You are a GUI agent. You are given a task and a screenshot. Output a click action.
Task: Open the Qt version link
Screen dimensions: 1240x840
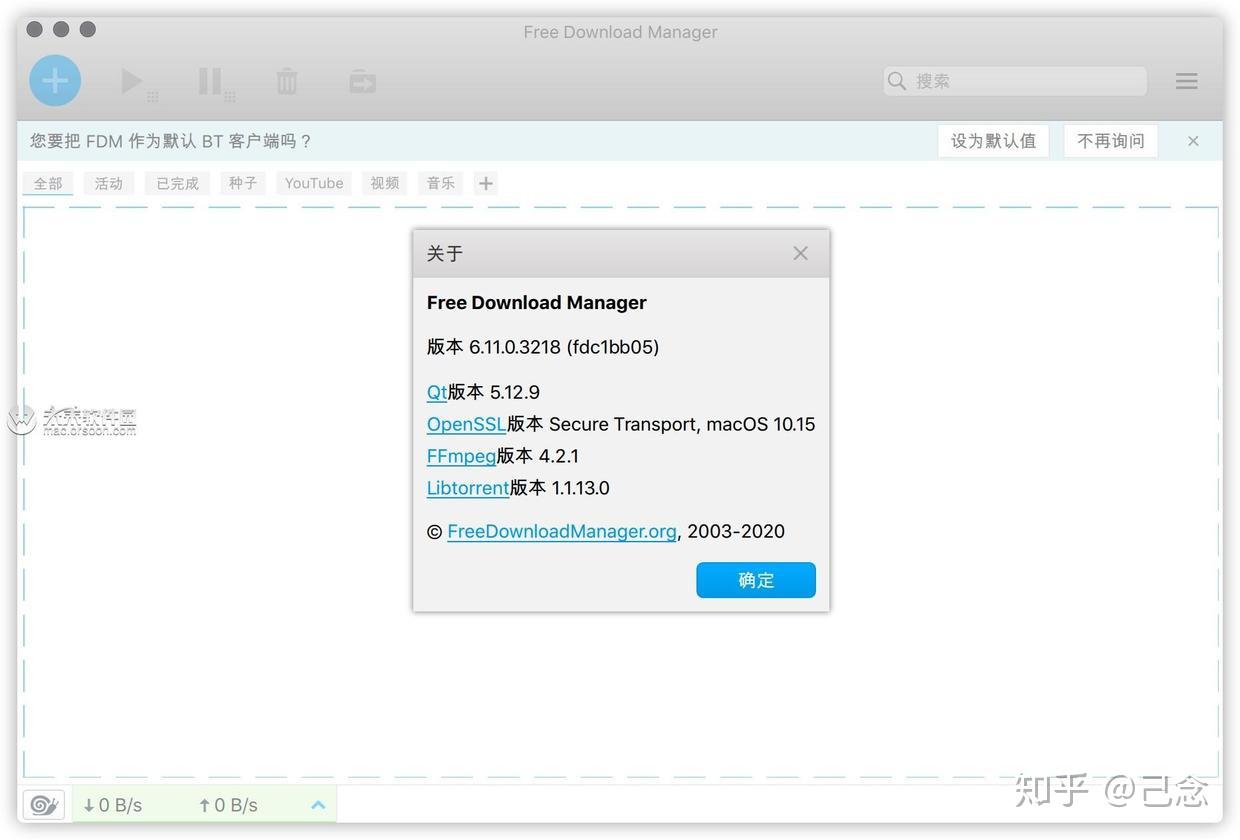pos(435,392)
